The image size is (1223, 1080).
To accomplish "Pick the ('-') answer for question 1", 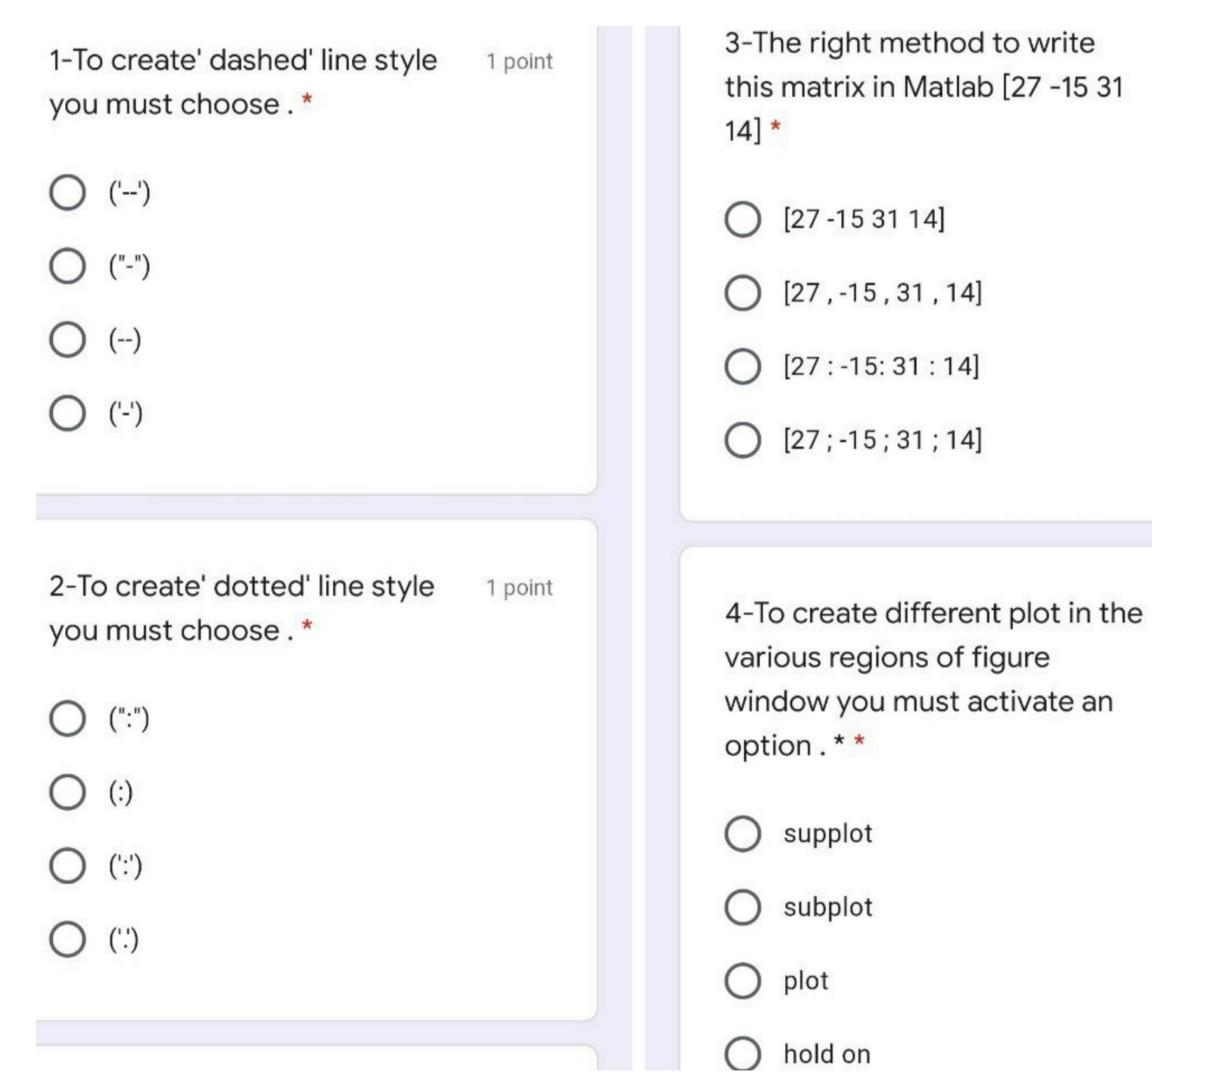I will click(67, 411).
